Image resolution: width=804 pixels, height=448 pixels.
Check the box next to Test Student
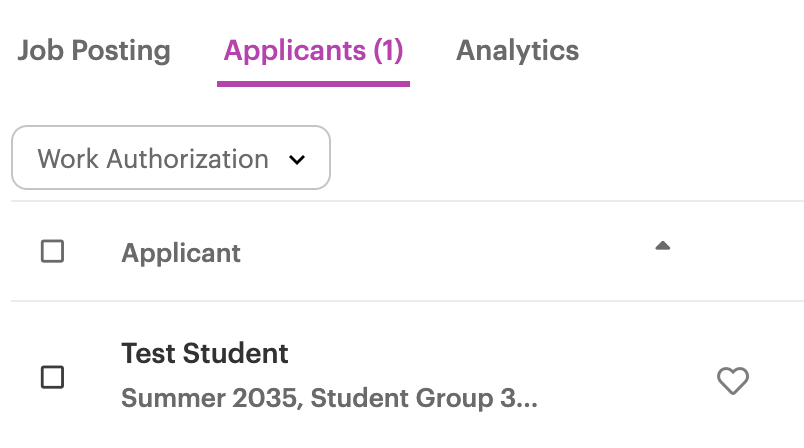pyautogui.click(x=52, y=377)
